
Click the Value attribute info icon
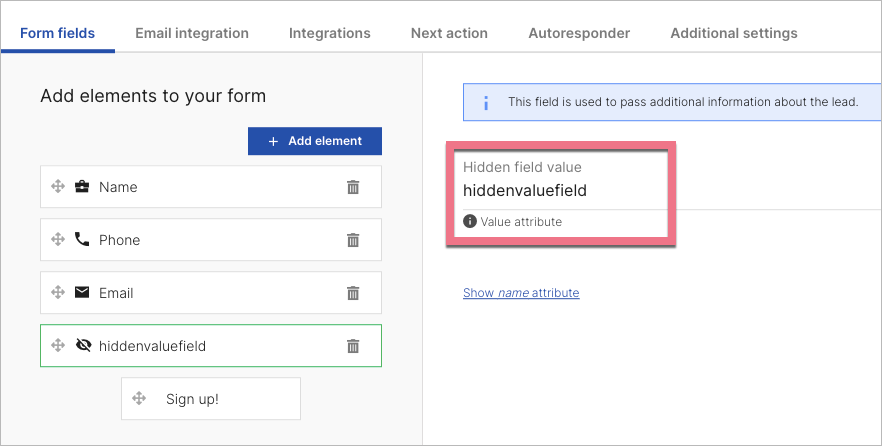click(470, 222)
